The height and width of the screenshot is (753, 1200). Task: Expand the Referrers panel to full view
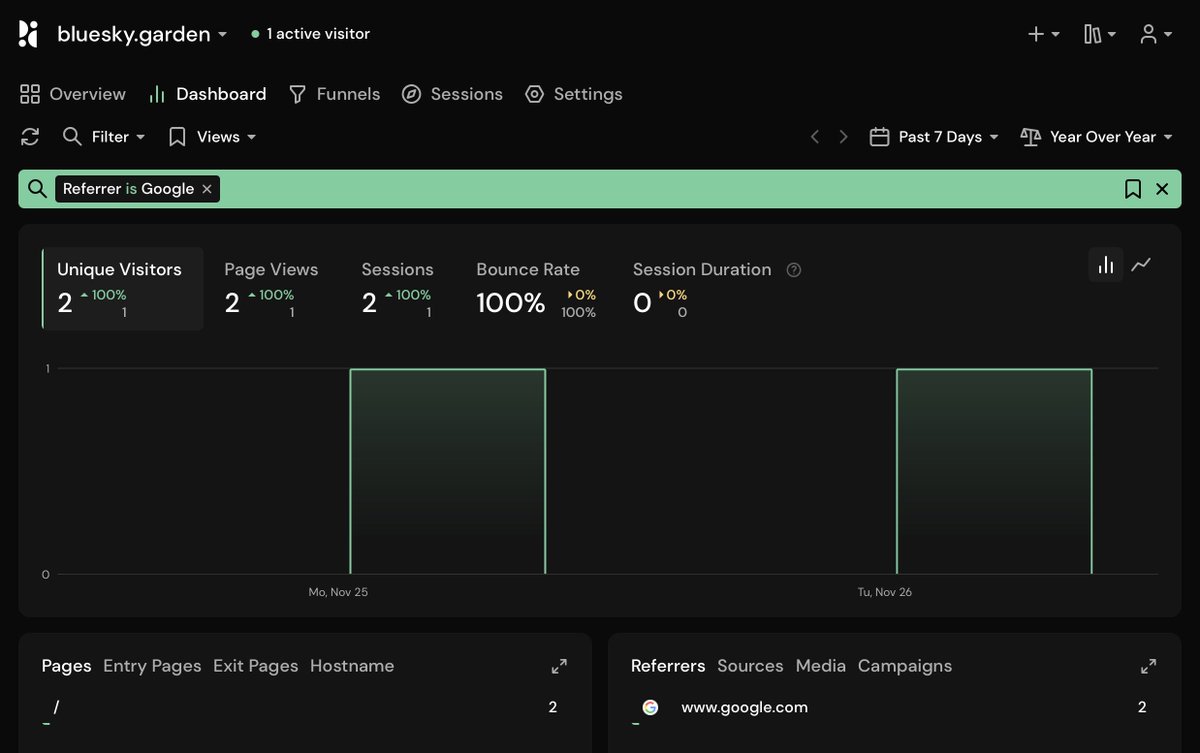[x=1148, y=665]
